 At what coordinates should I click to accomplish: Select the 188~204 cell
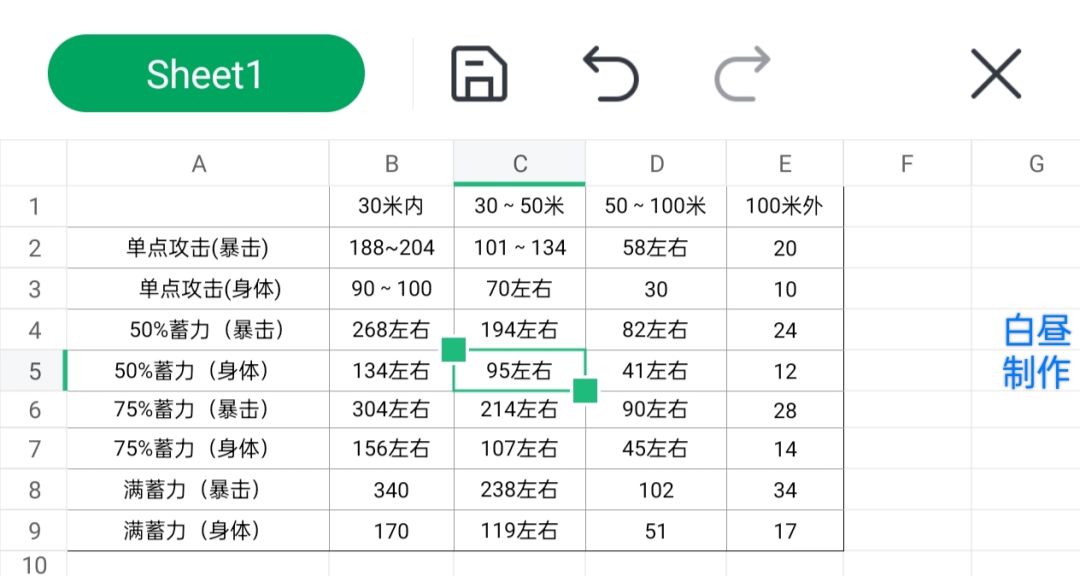pyautogui.click(x=391, y=248)
